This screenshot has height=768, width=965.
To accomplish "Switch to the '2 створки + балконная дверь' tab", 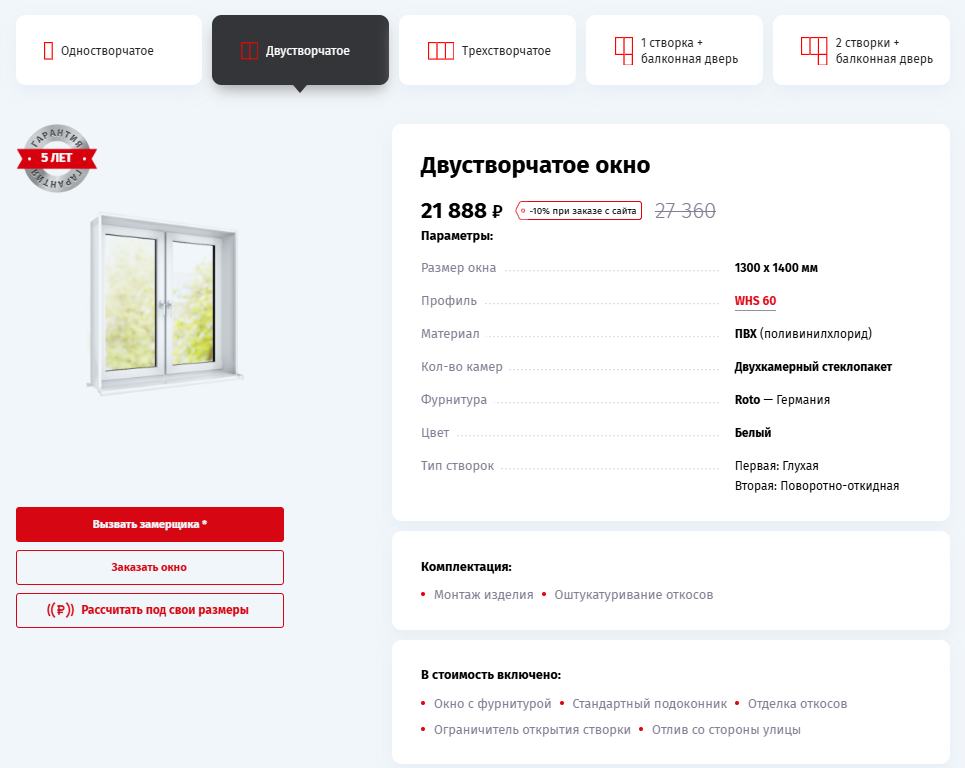I will [861, 49].
